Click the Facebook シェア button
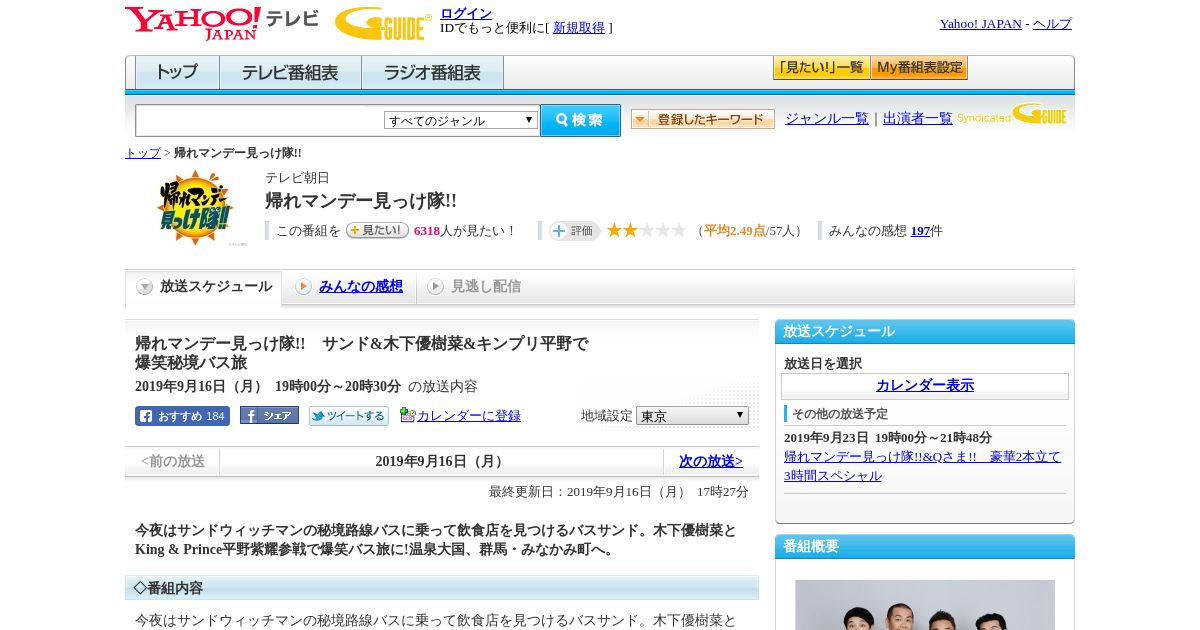The width and height of the screenshot is (1200, 630). pos(269,416)
